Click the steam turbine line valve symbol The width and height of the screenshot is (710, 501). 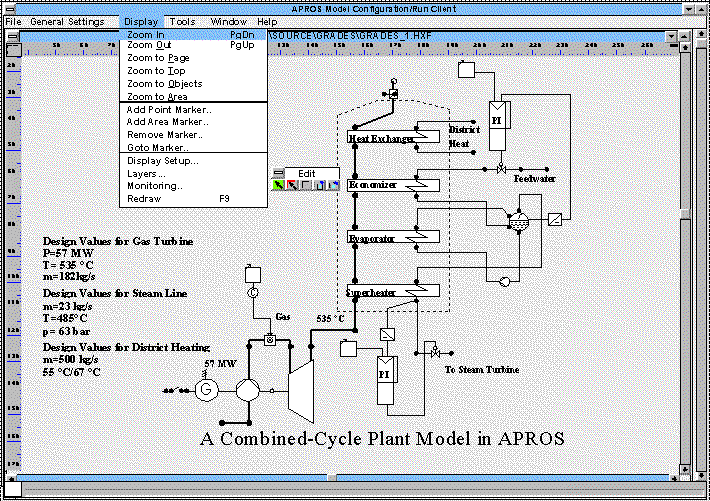435,352
